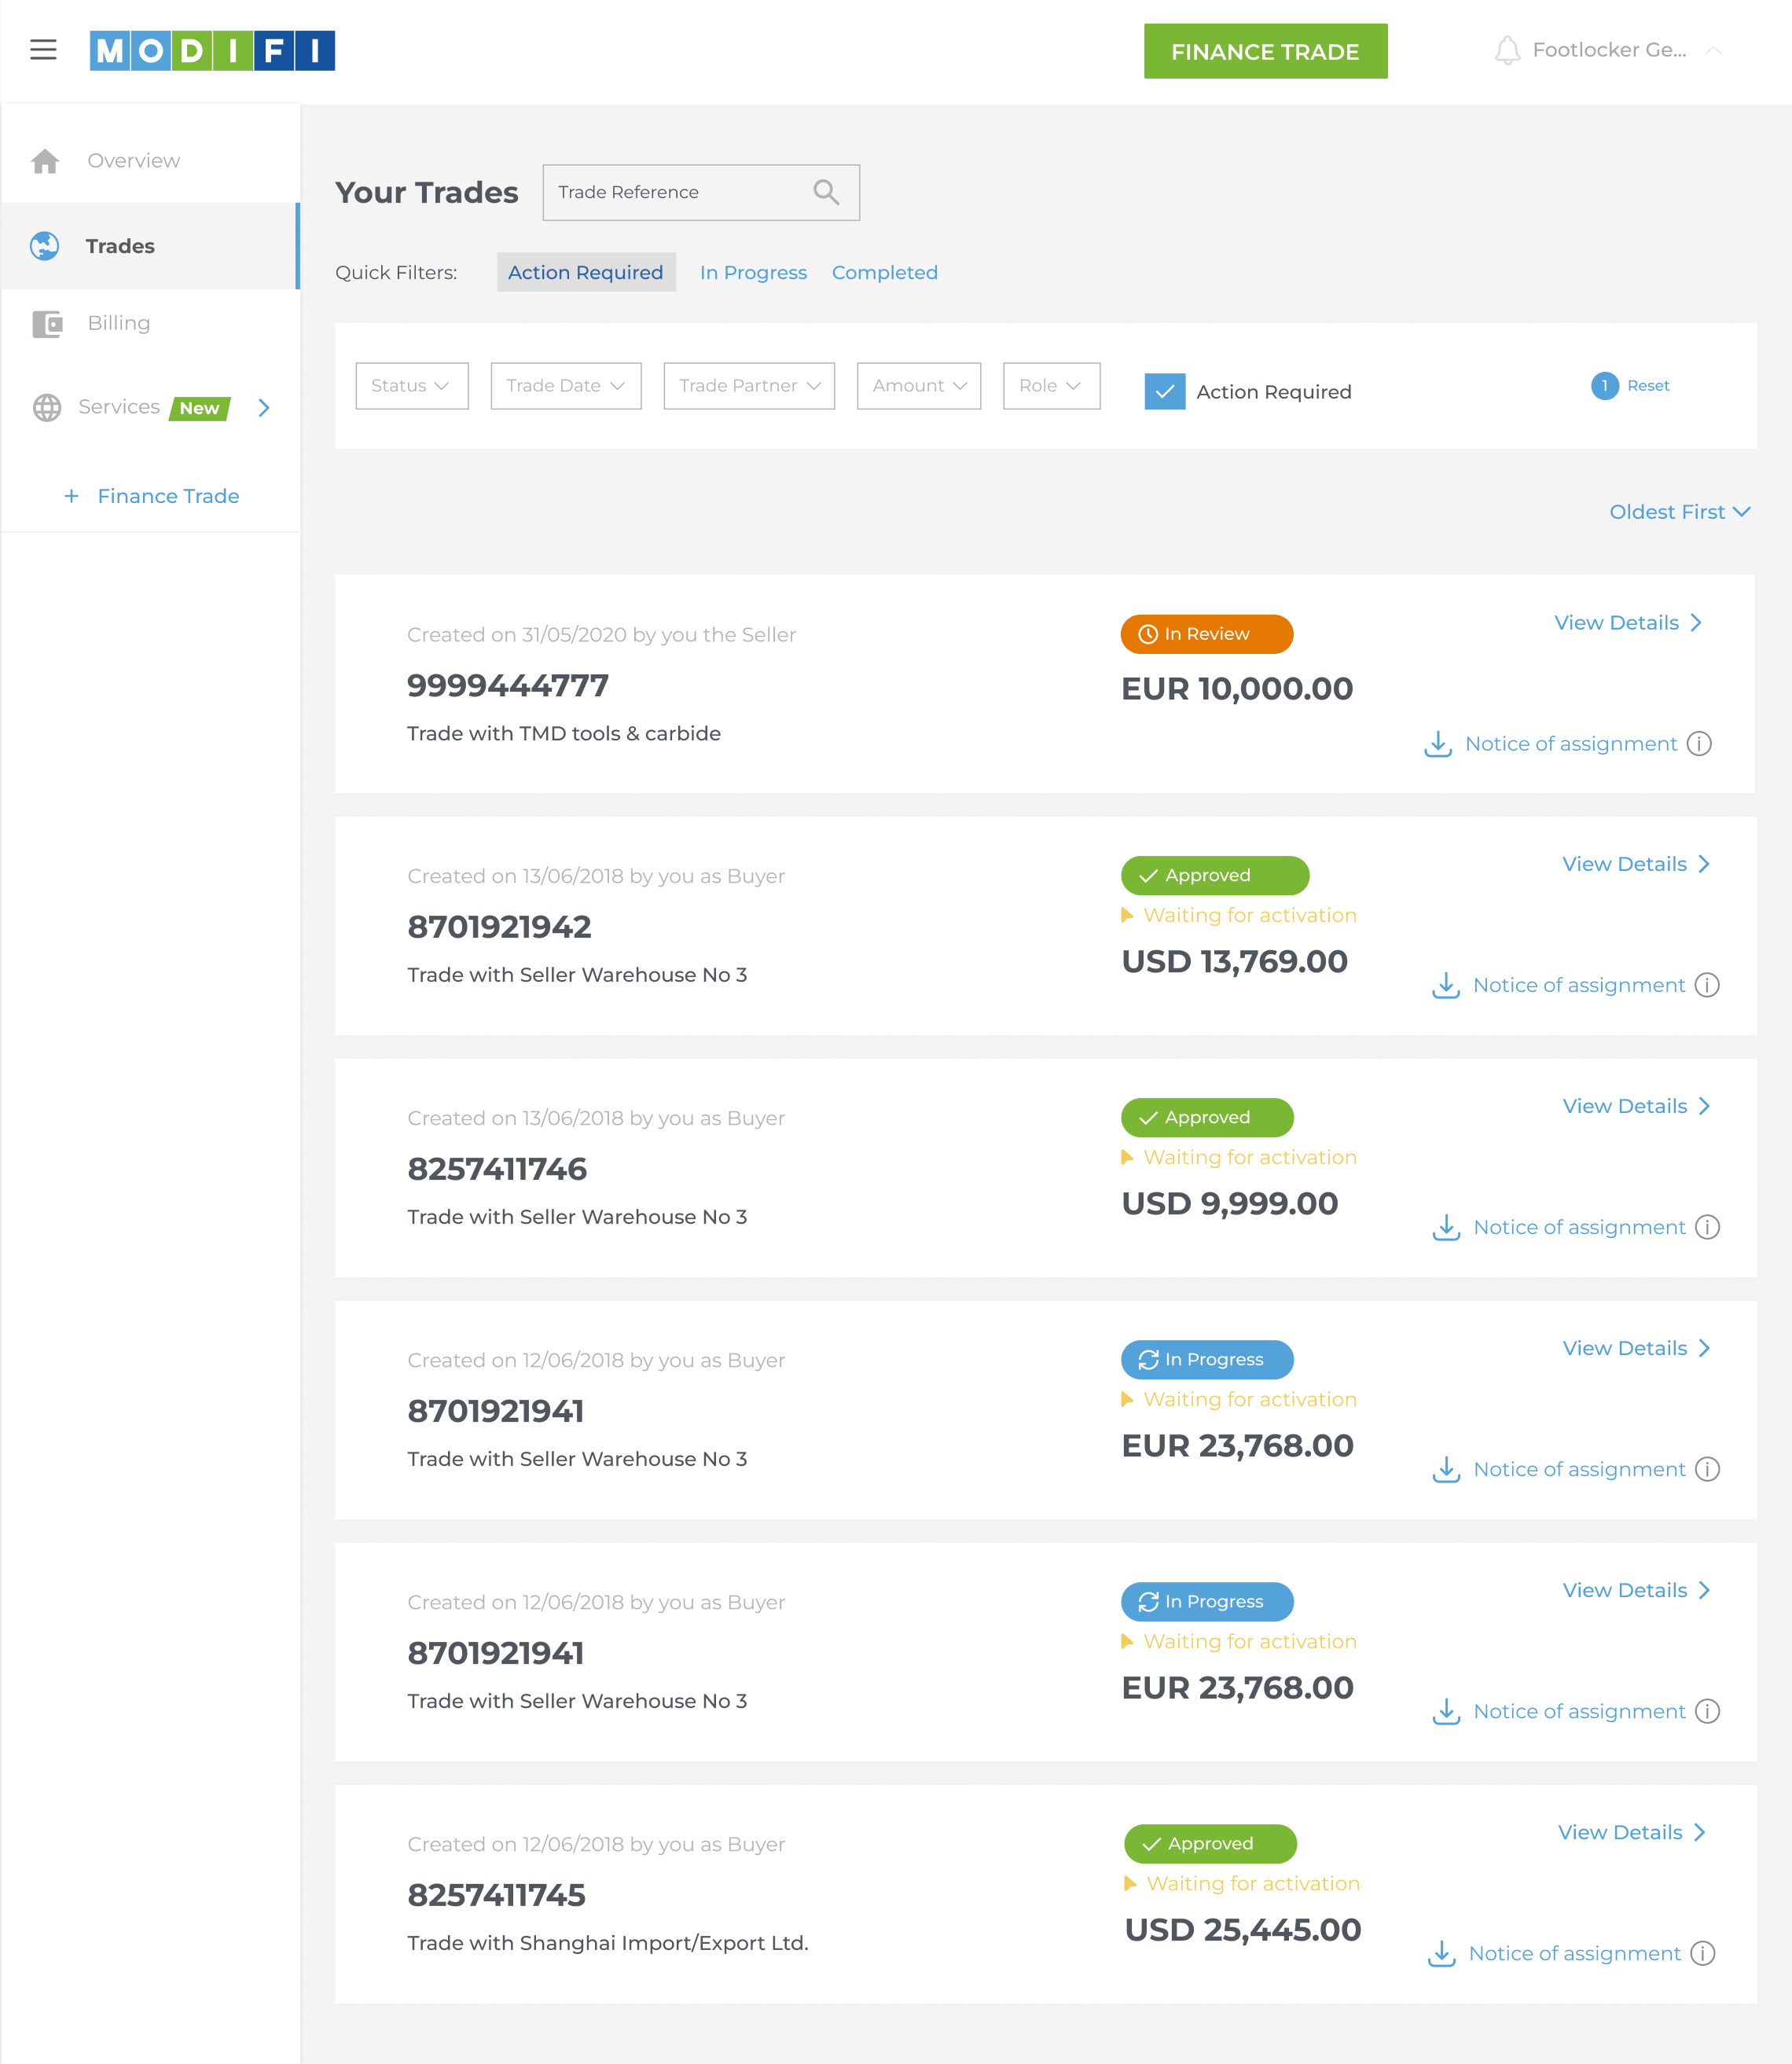Click the Services globe icon

[x=47, y=408]
